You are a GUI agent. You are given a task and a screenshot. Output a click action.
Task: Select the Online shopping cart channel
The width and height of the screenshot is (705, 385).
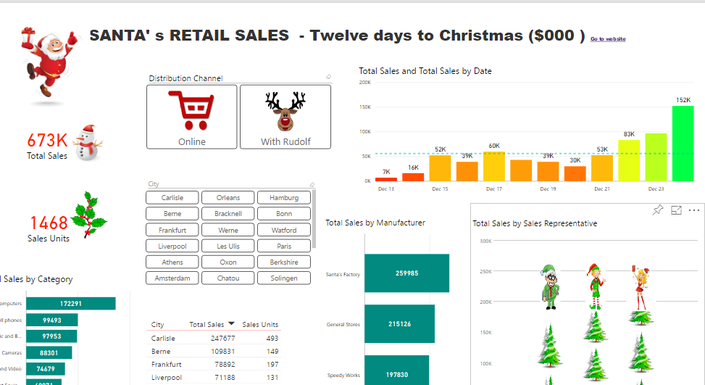(192, 117)
